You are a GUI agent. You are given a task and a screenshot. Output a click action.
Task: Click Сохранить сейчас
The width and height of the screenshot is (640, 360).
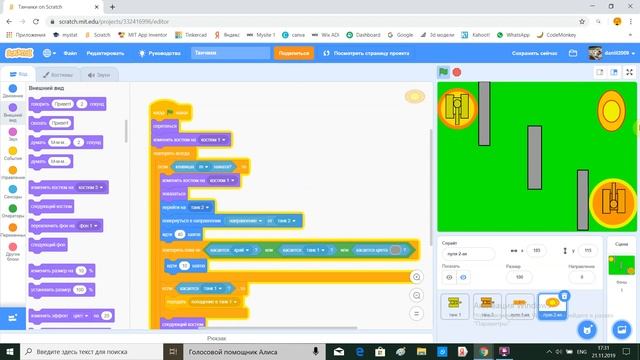[534, 53]
